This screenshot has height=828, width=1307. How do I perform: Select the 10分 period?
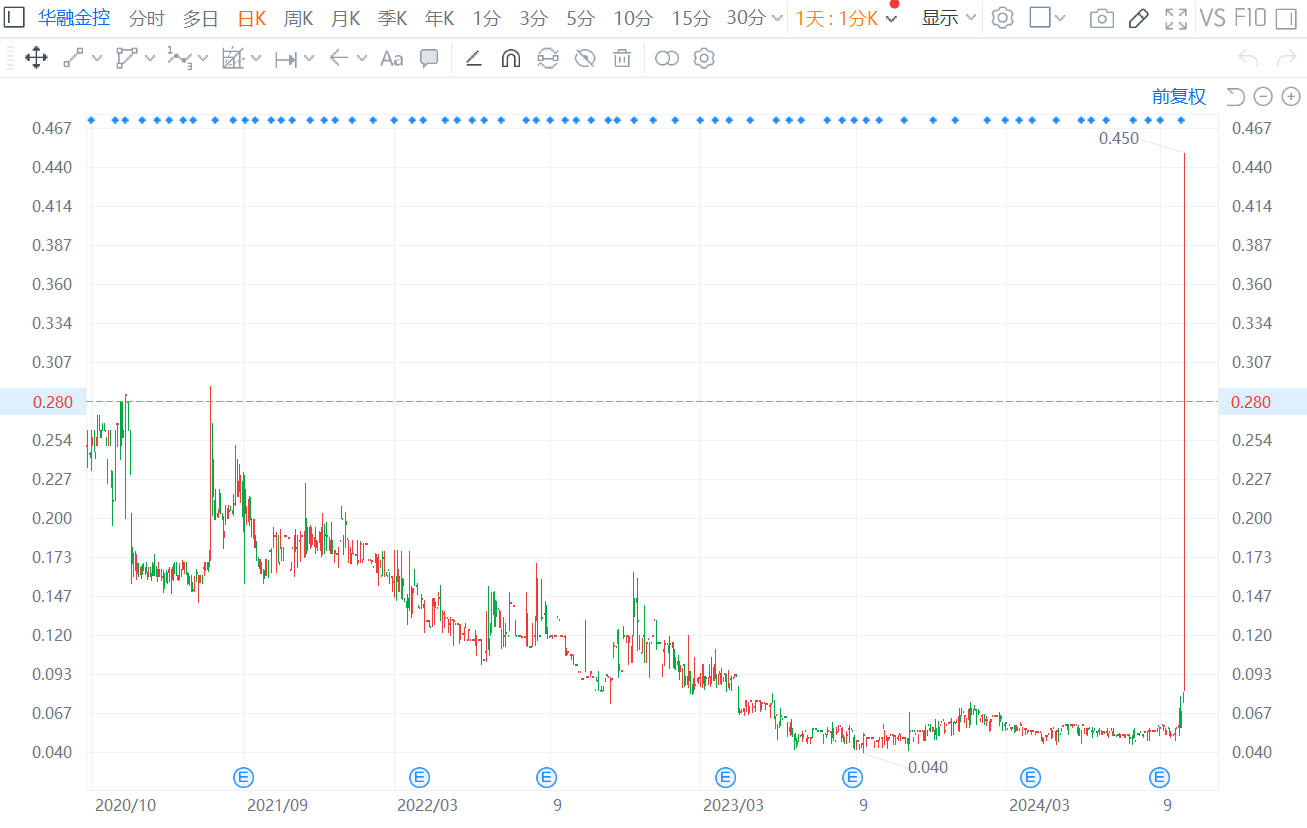tap(633, 18)
